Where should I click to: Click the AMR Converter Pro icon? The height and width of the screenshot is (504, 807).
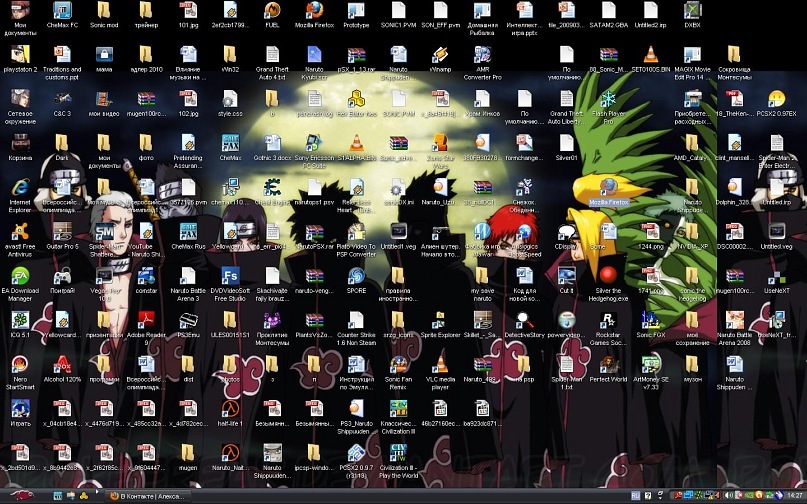(x=482, y=54)
